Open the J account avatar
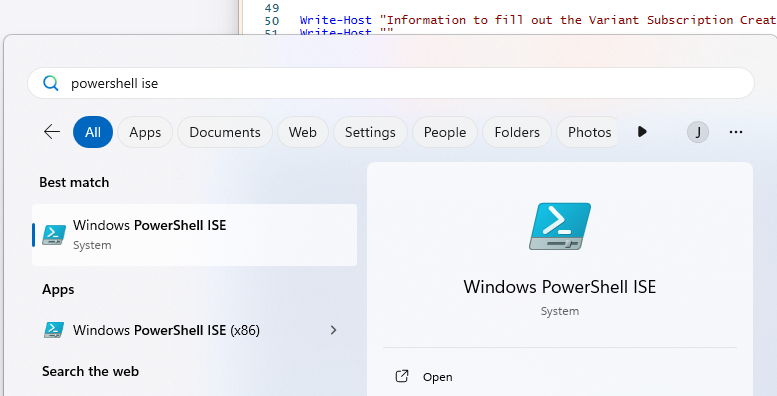Screen dimensions: 777x396 pos(698,132)
